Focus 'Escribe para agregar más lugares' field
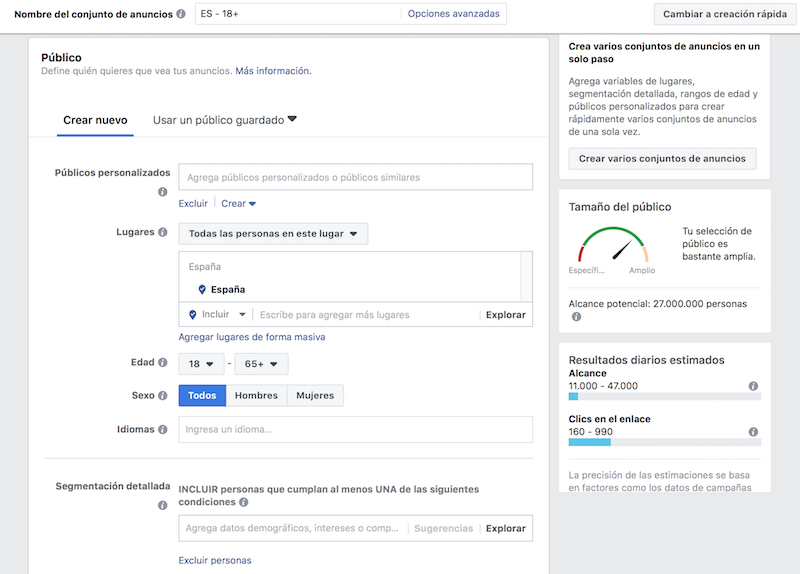The image size is (800, 574). (366, 315)
